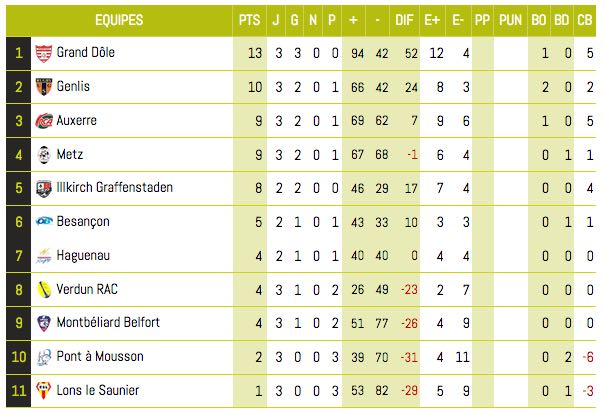605x420 pixels.
Task: Select the Haguenau club logo
Action: pos(44,255)
